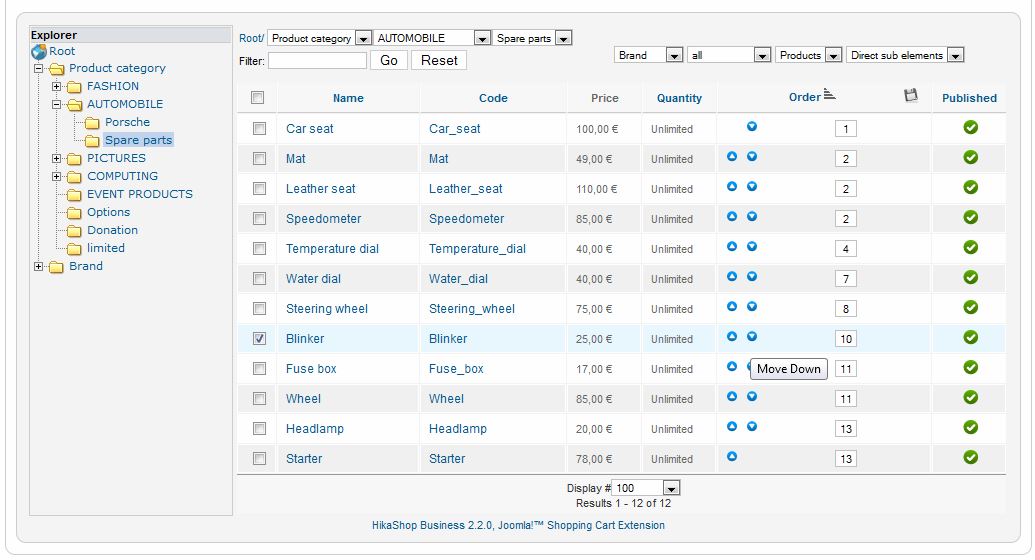Viewport: 1035px width, 560px height.
Task: Open the Spare parts breadcrumb dropdown
Action: [x=532, y=38]
